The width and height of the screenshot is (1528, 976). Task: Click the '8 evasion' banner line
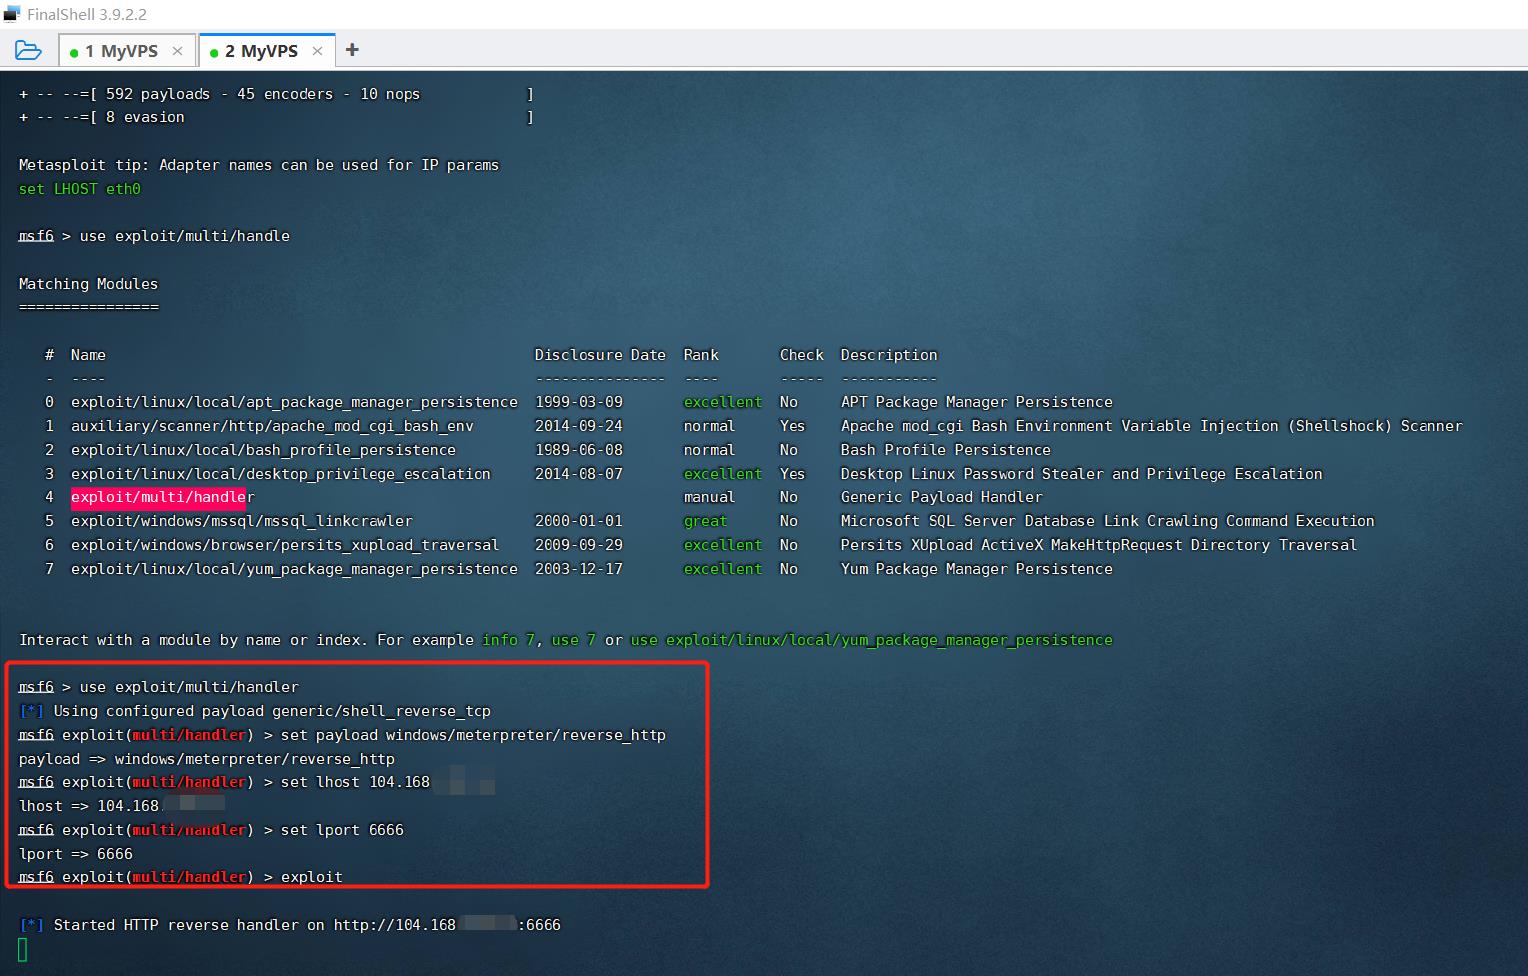(x=276, y=117)
